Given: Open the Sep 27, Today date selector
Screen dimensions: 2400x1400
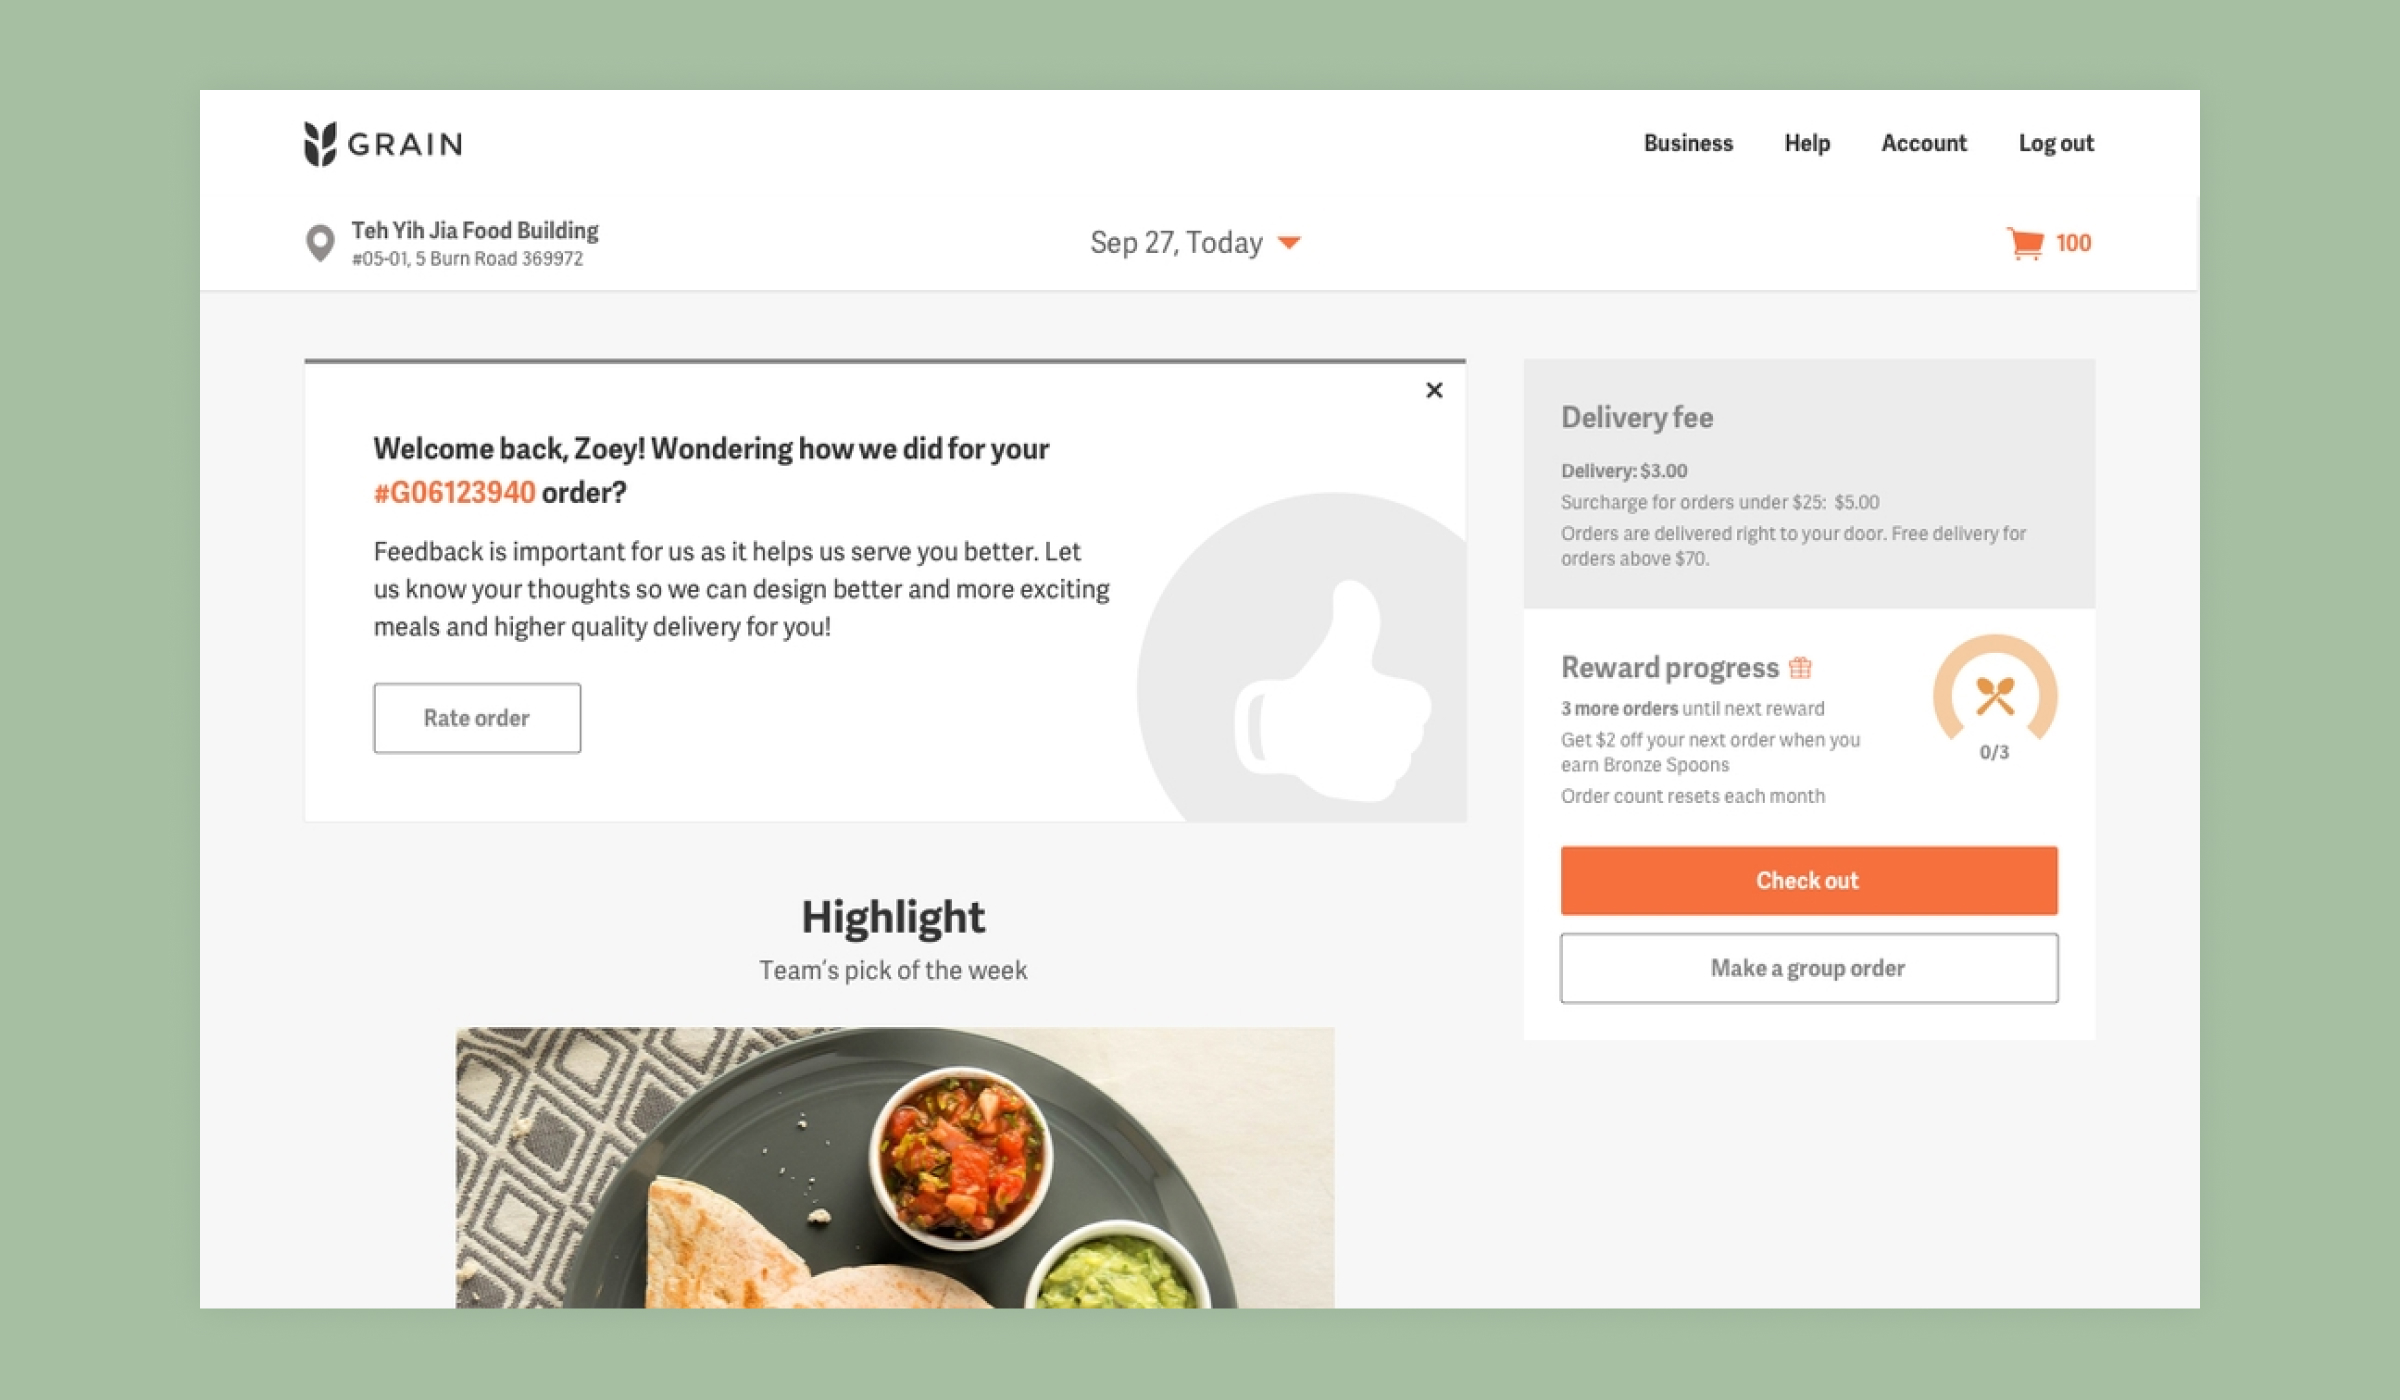Looking at the screenshot, I should pyautogui.click(x=1195, y=243).
